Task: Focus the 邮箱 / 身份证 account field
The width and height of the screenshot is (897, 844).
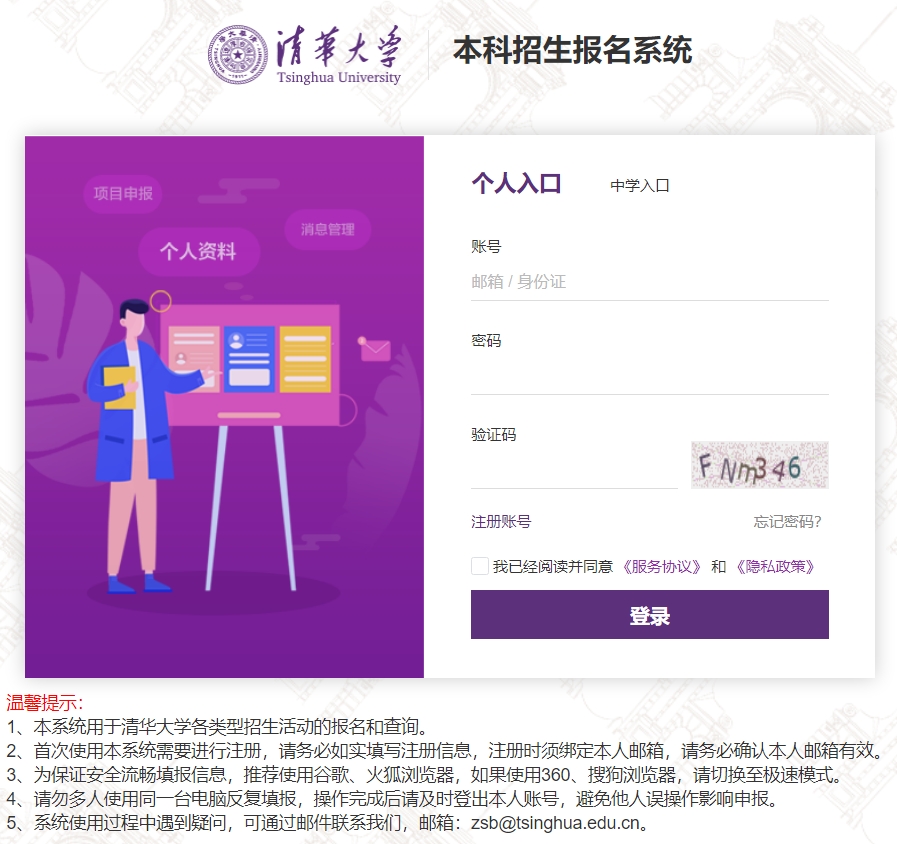Action: [649, 282]
